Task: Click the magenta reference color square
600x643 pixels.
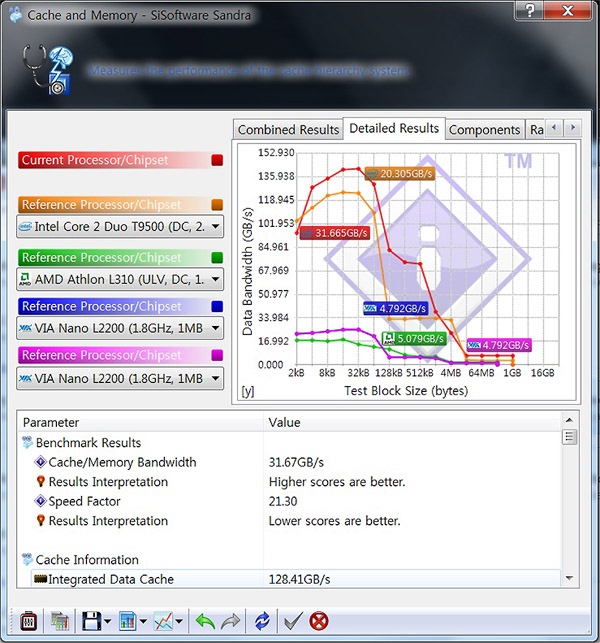Action: (217, 355)
